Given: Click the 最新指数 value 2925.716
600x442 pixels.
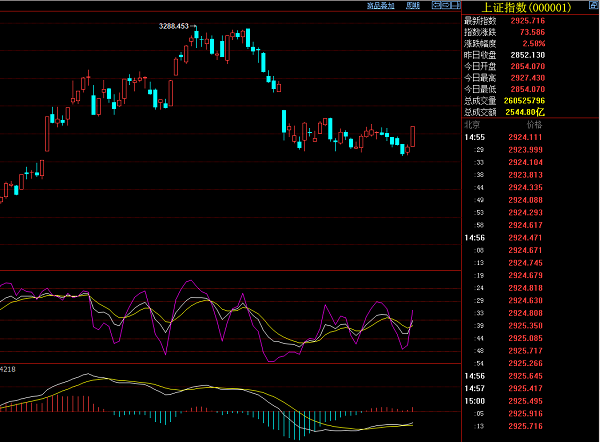Looking at the screenshot, I should click(x=528, y=21).
